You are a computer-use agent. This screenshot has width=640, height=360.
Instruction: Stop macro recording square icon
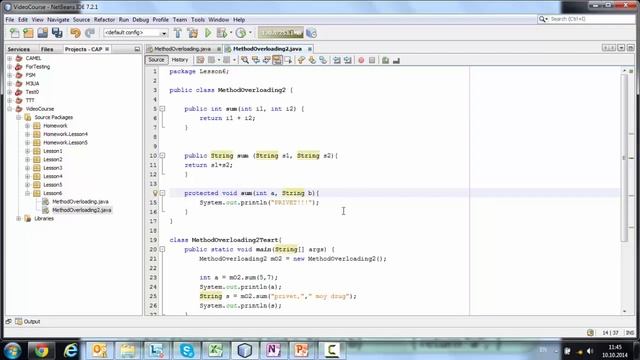(372, 60)
